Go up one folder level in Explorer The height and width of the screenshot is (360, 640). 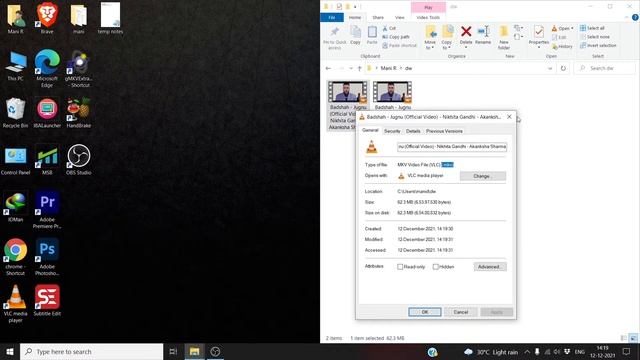pos(360,68)
